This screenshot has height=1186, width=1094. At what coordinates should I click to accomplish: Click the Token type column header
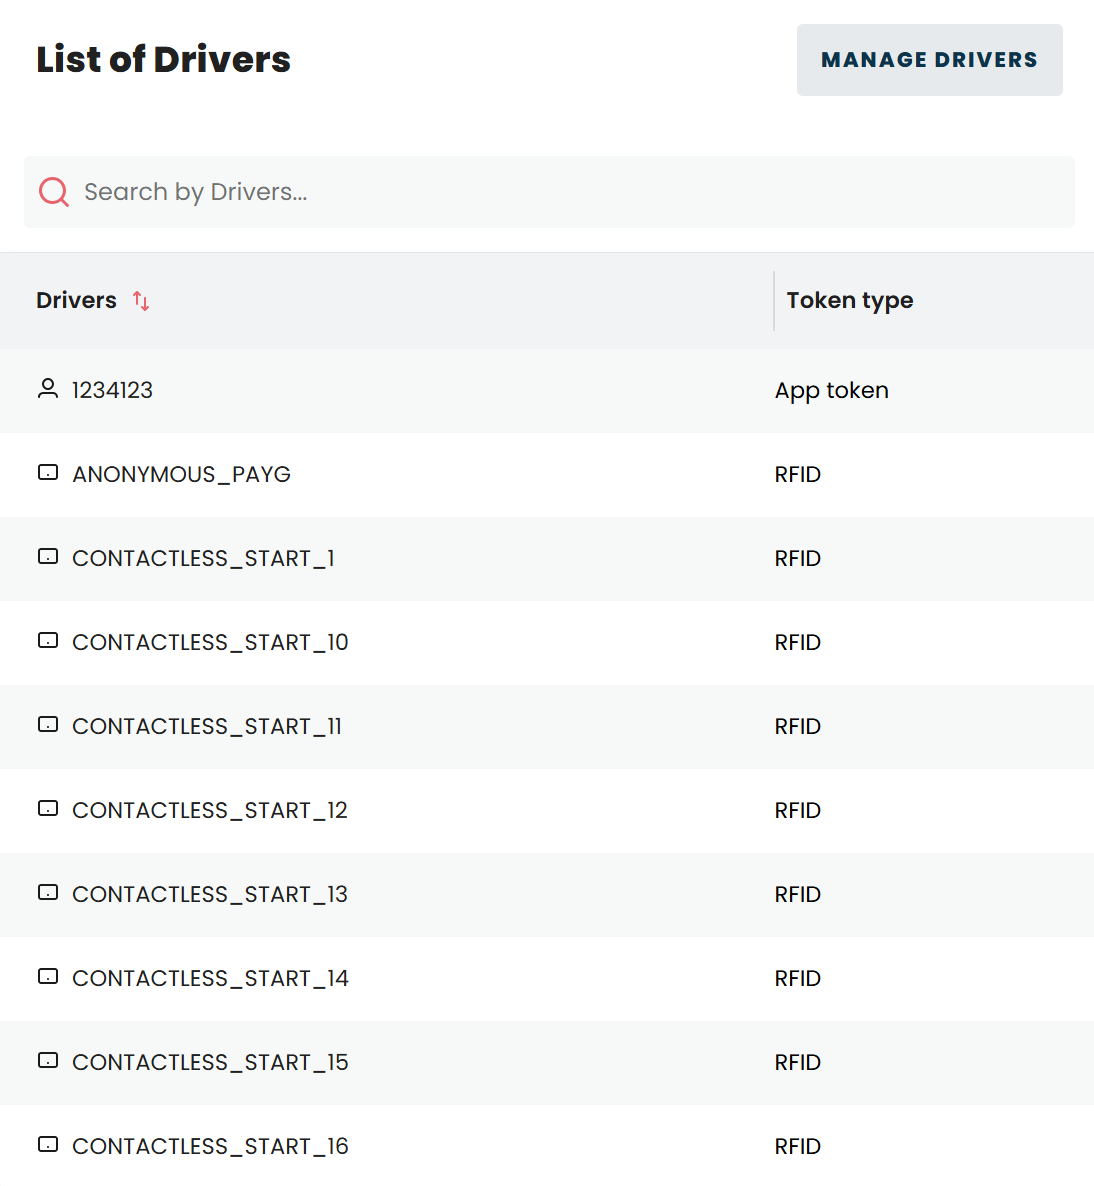point(849,300)
